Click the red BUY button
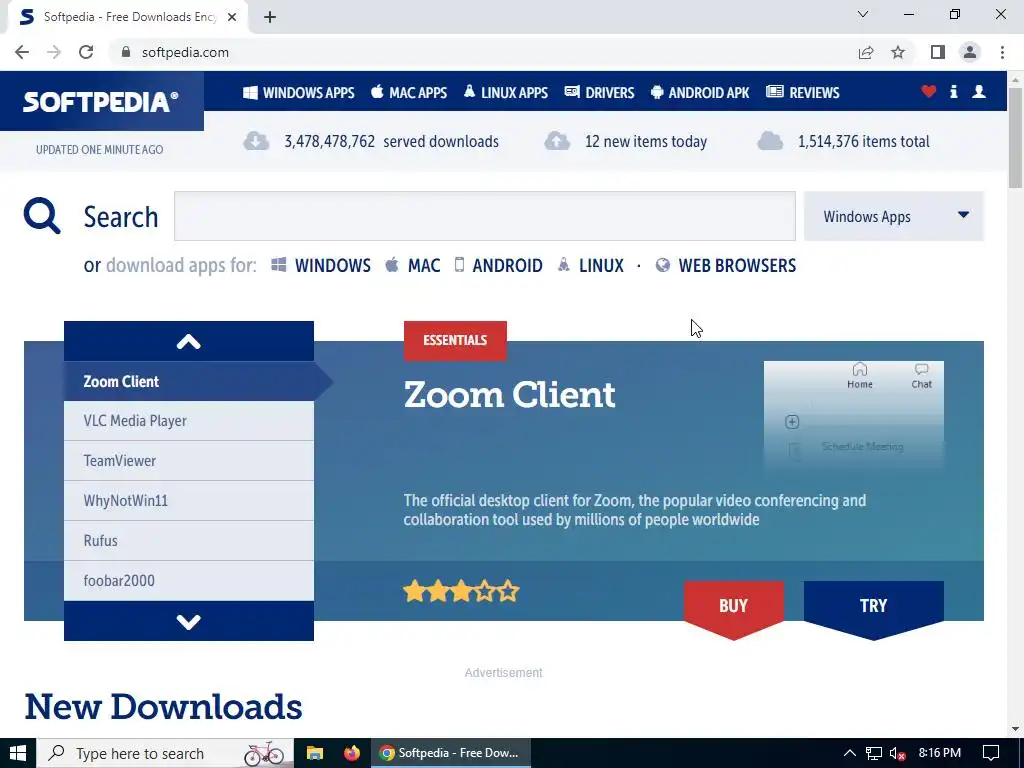The width and height of the screenshot is (1024, 768). 733,609
